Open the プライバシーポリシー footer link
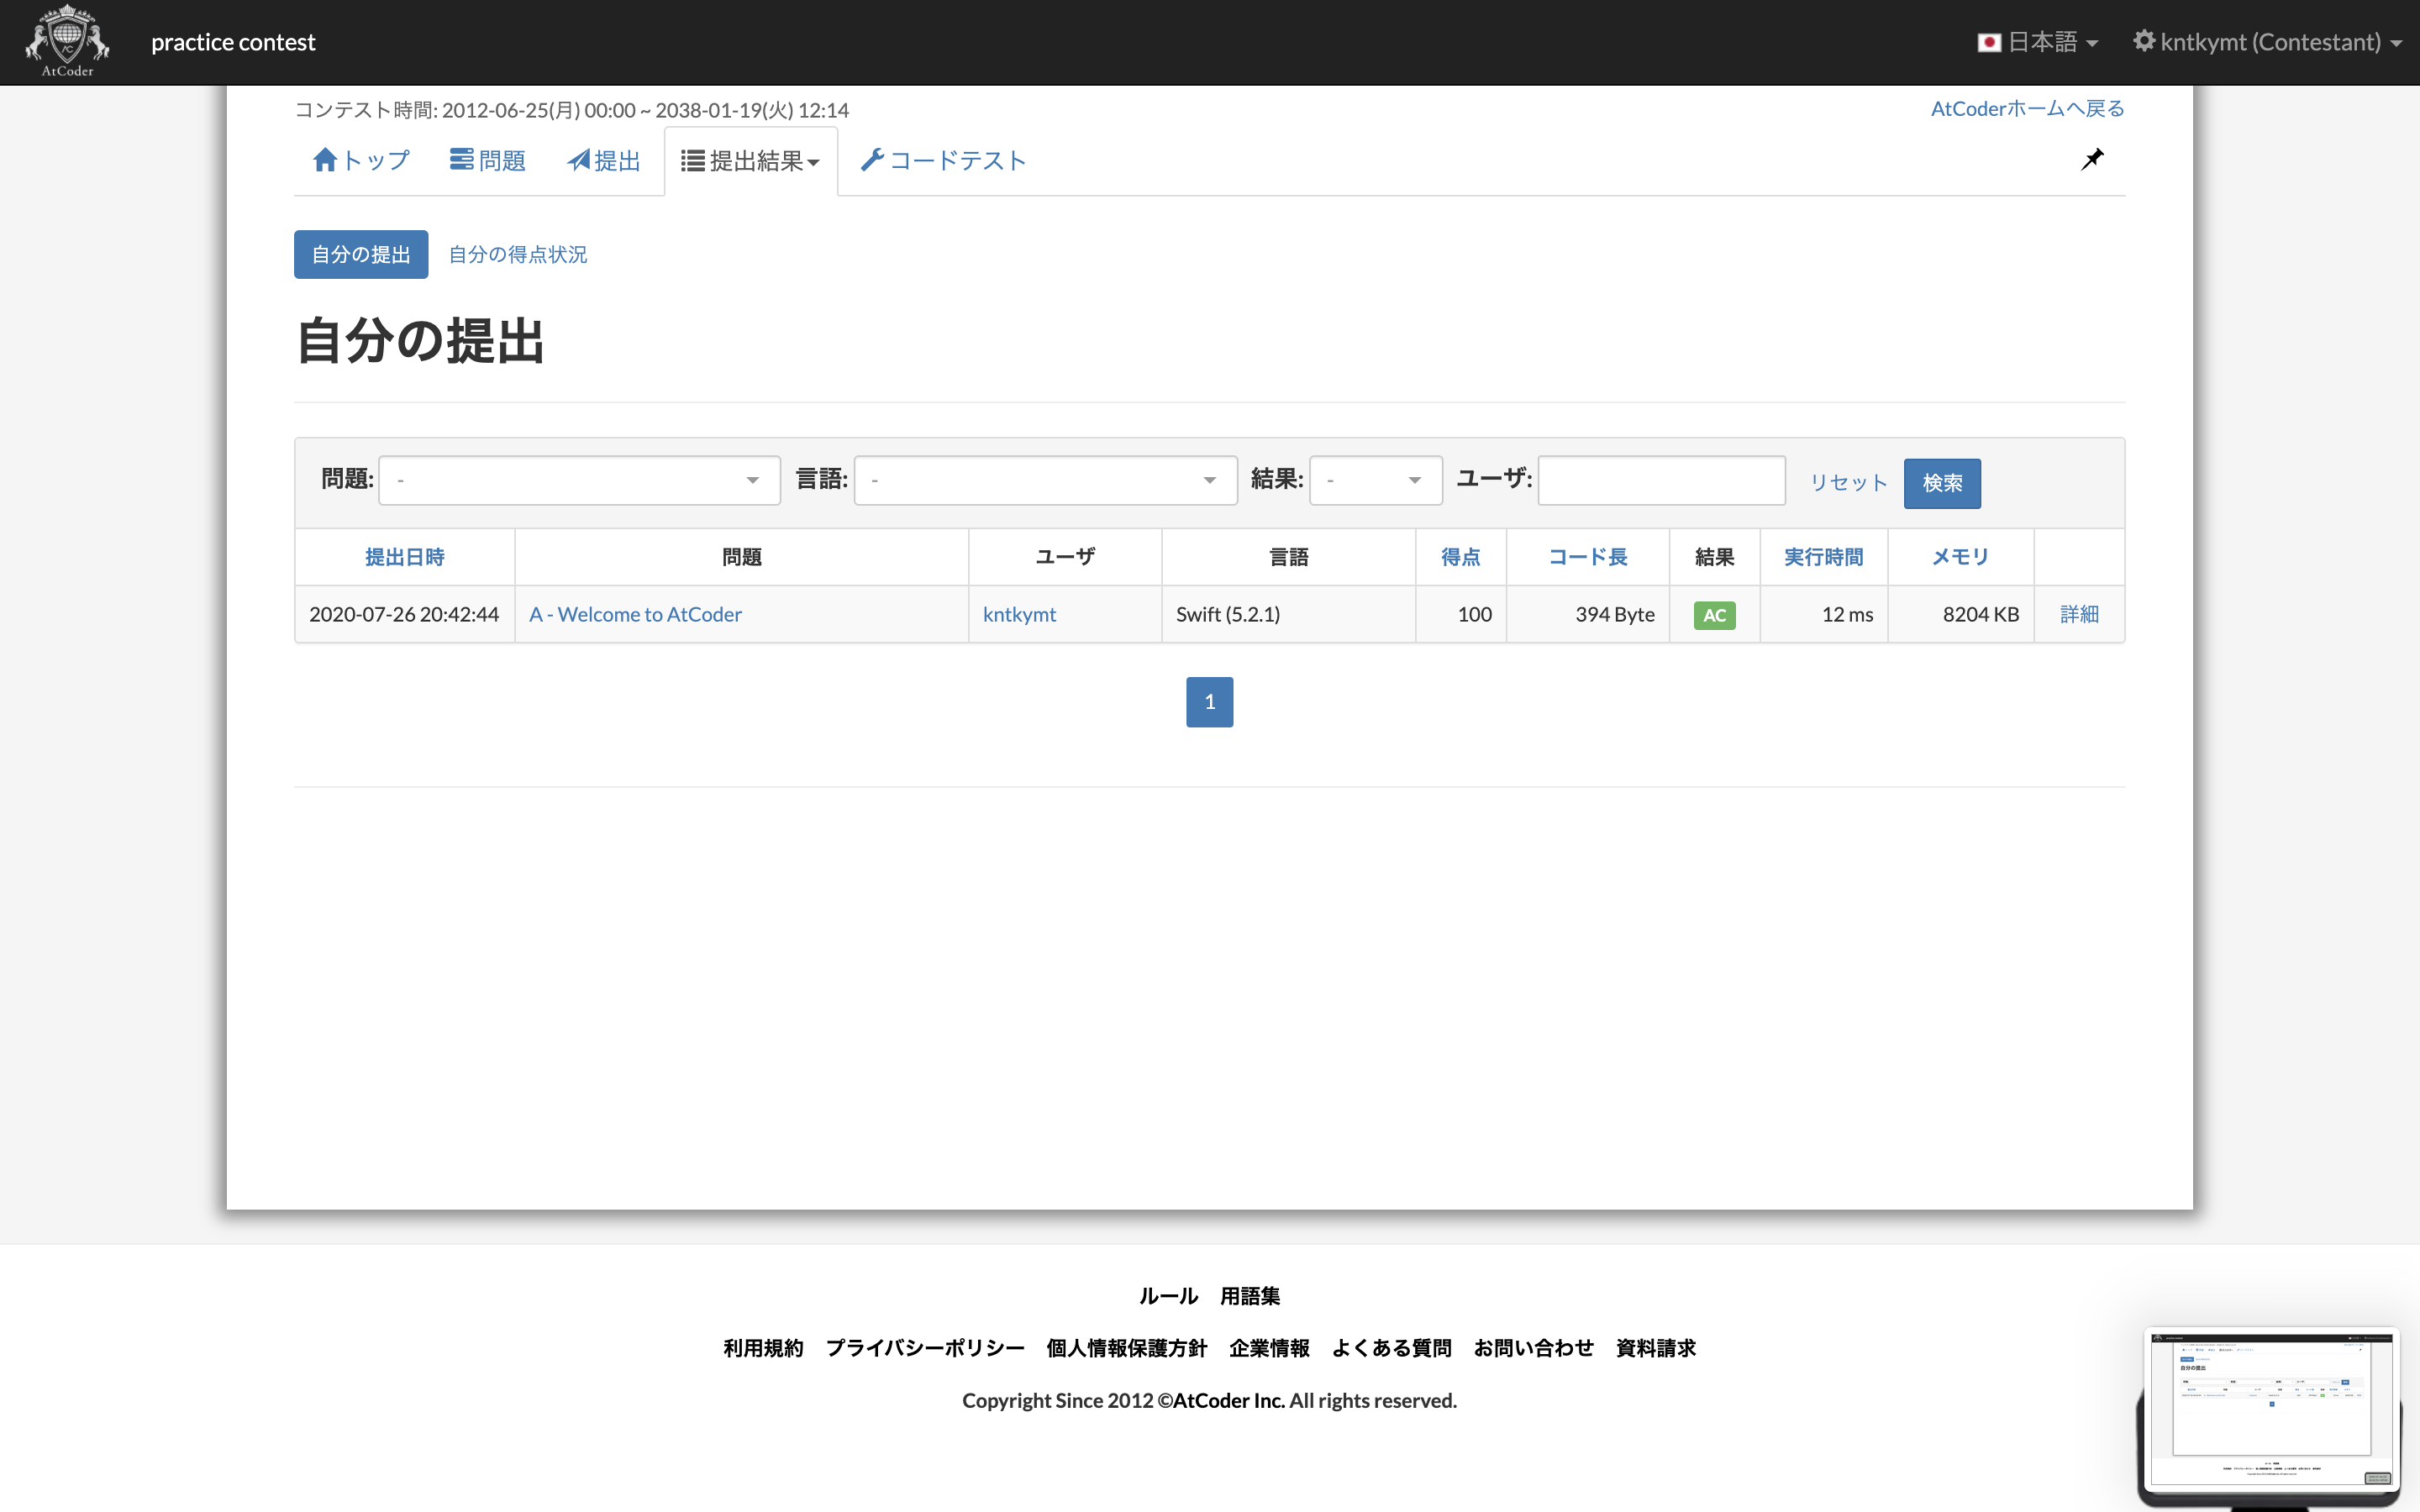Image resolution: width=2420 pixels, height=1512 pixels. point(925,1349)
